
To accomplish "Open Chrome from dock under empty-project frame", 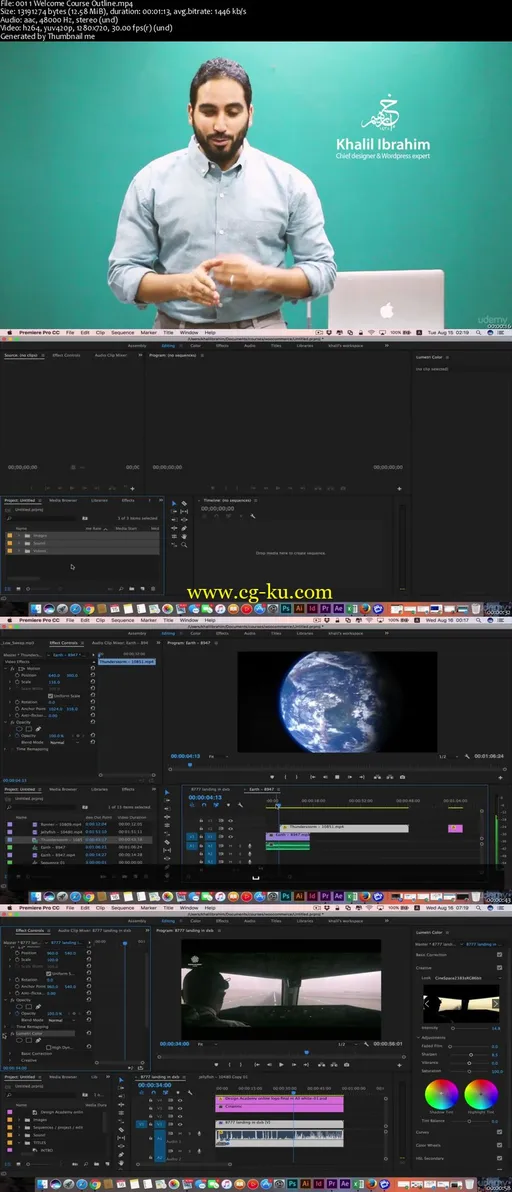I will (88, 609).
